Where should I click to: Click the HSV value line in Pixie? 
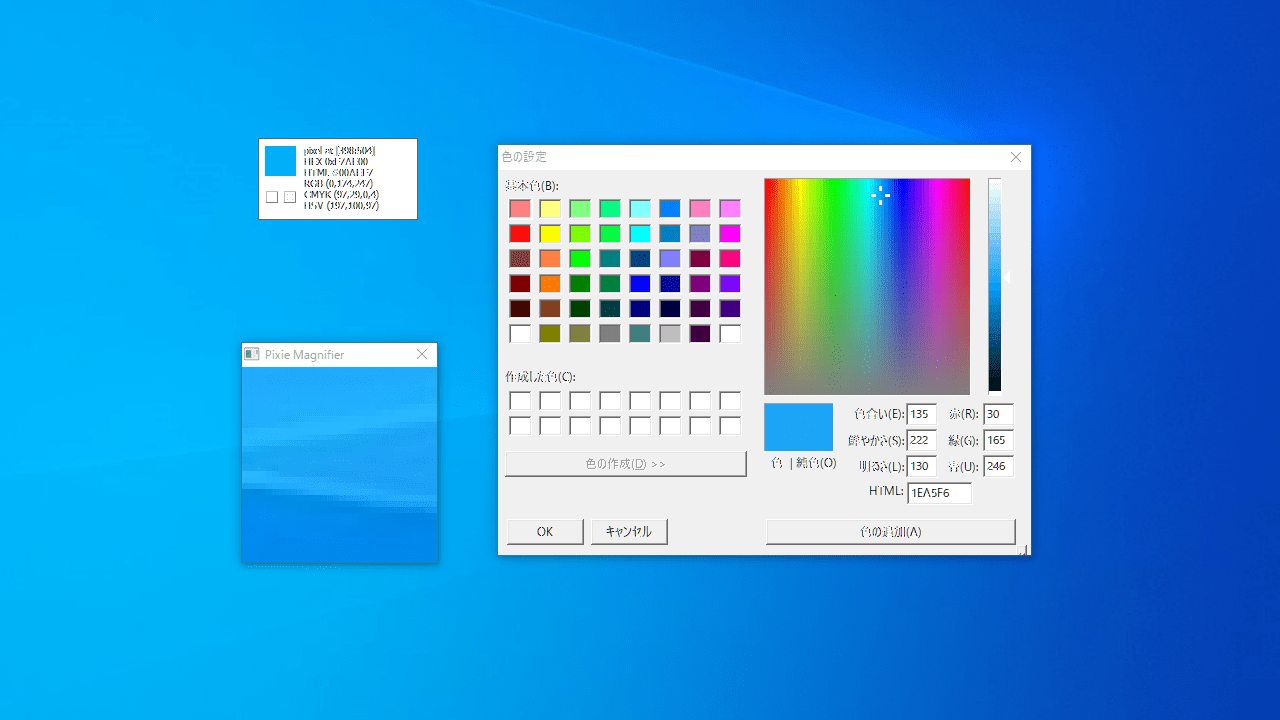coord(341,206)
